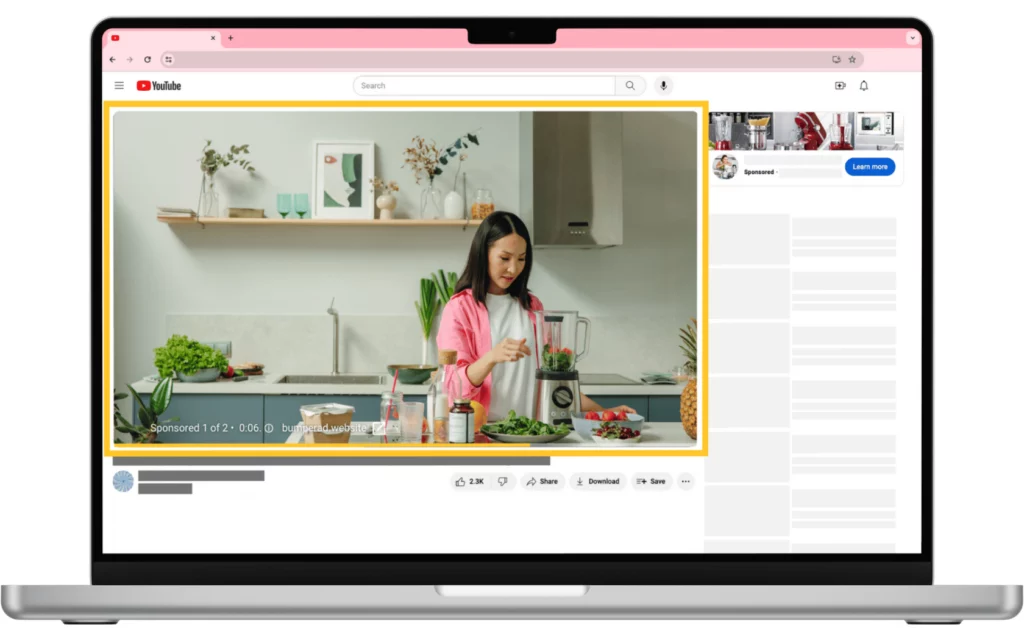1024x640 pixels.
Task: Toggle the like on the video
Action: 462,481
